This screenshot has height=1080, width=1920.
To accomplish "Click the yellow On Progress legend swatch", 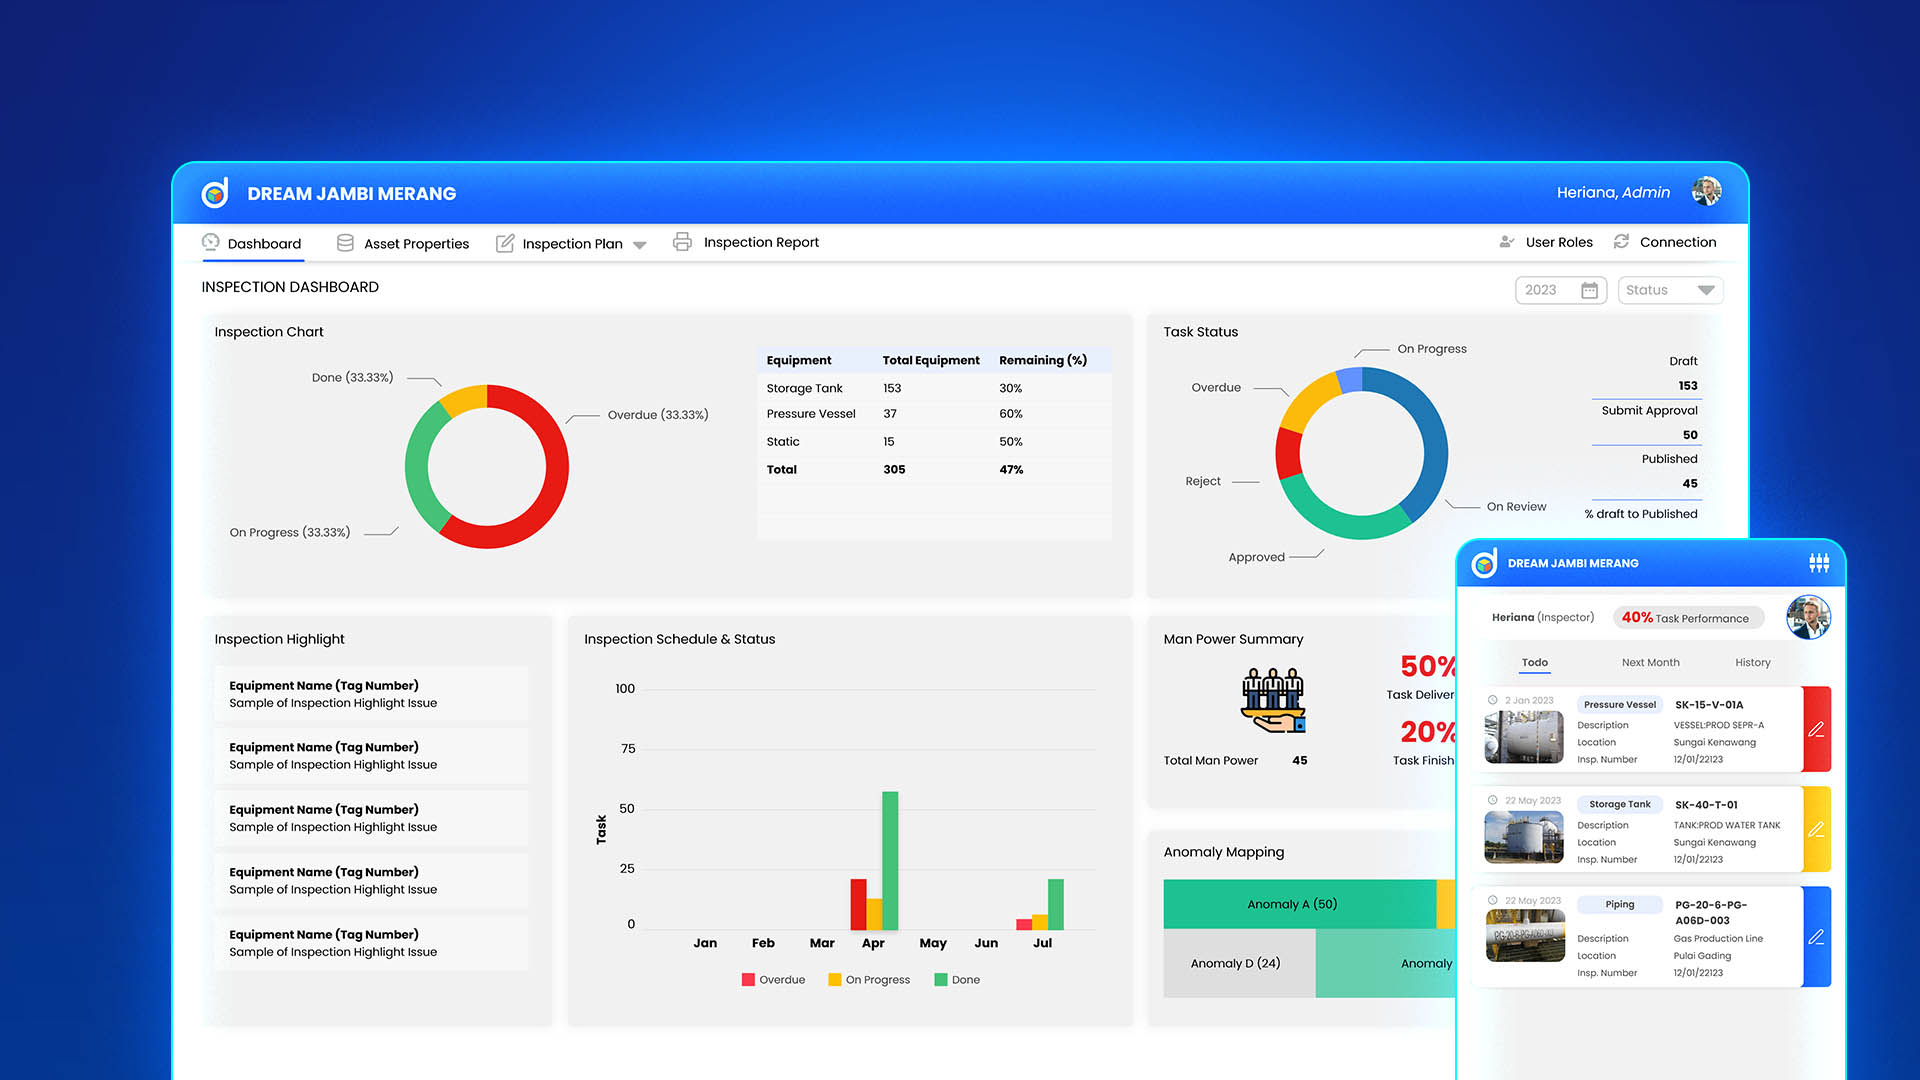I will coord(835,980).
